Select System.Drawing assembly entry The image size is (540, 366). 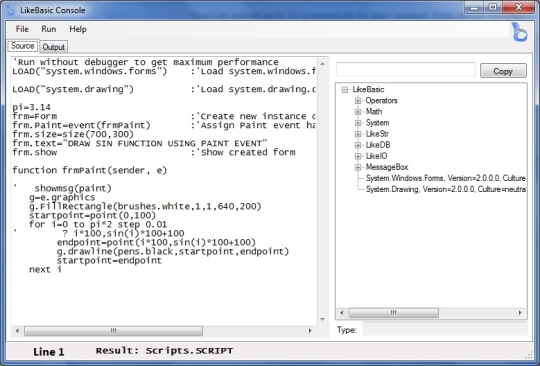pyautogui.click(x=446, y=189)
